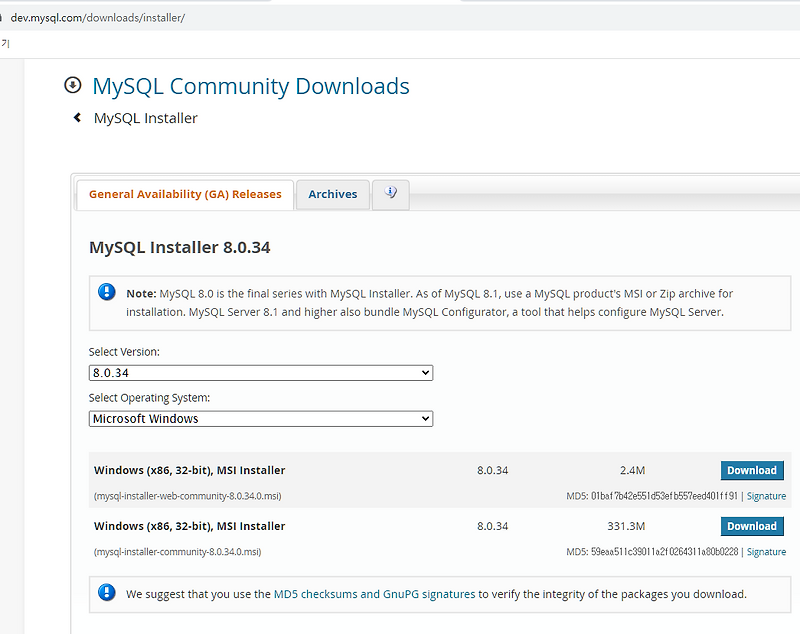Expand the Microsoft Windows combo box arrow
Viewport: 800px width, 634px height.
tap(424, 418)
